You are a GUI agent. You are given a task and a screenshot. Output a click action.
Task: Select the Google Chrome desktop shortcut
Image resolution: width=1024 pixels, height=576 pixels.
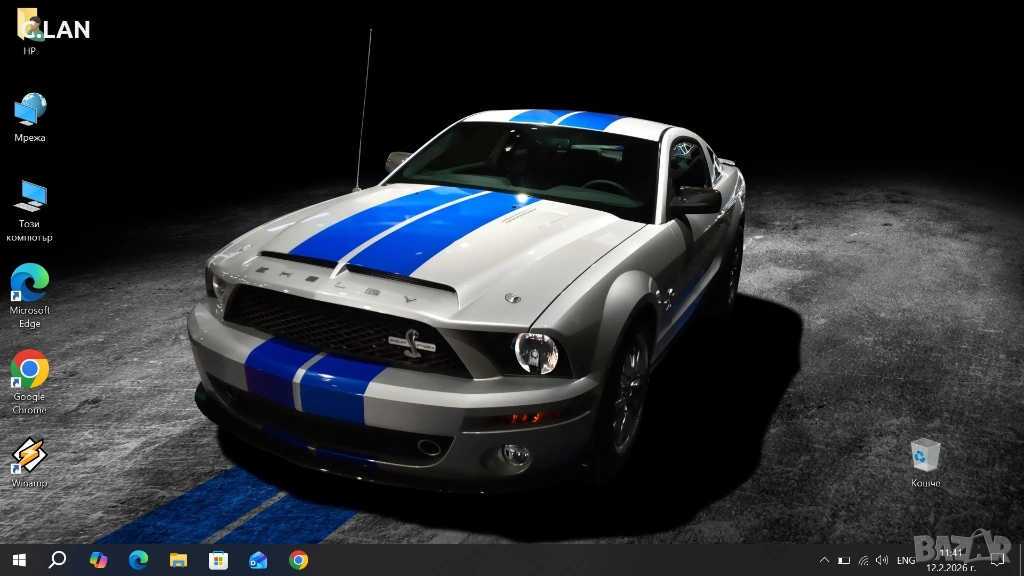point(29,371)
